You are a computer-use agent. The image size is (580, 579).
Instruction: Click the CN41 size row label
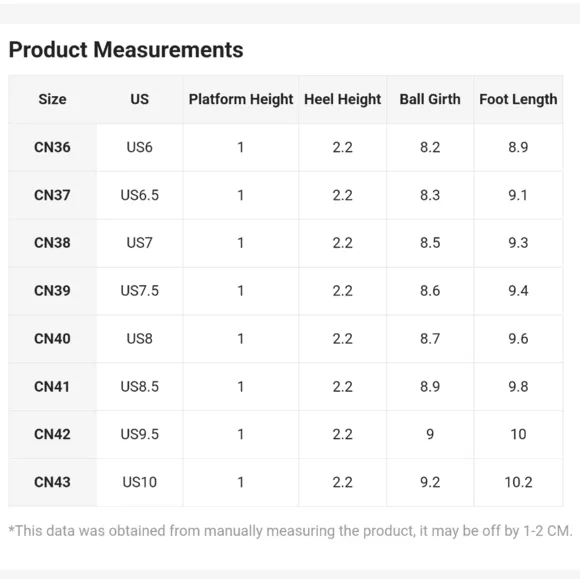pos(52,387)
